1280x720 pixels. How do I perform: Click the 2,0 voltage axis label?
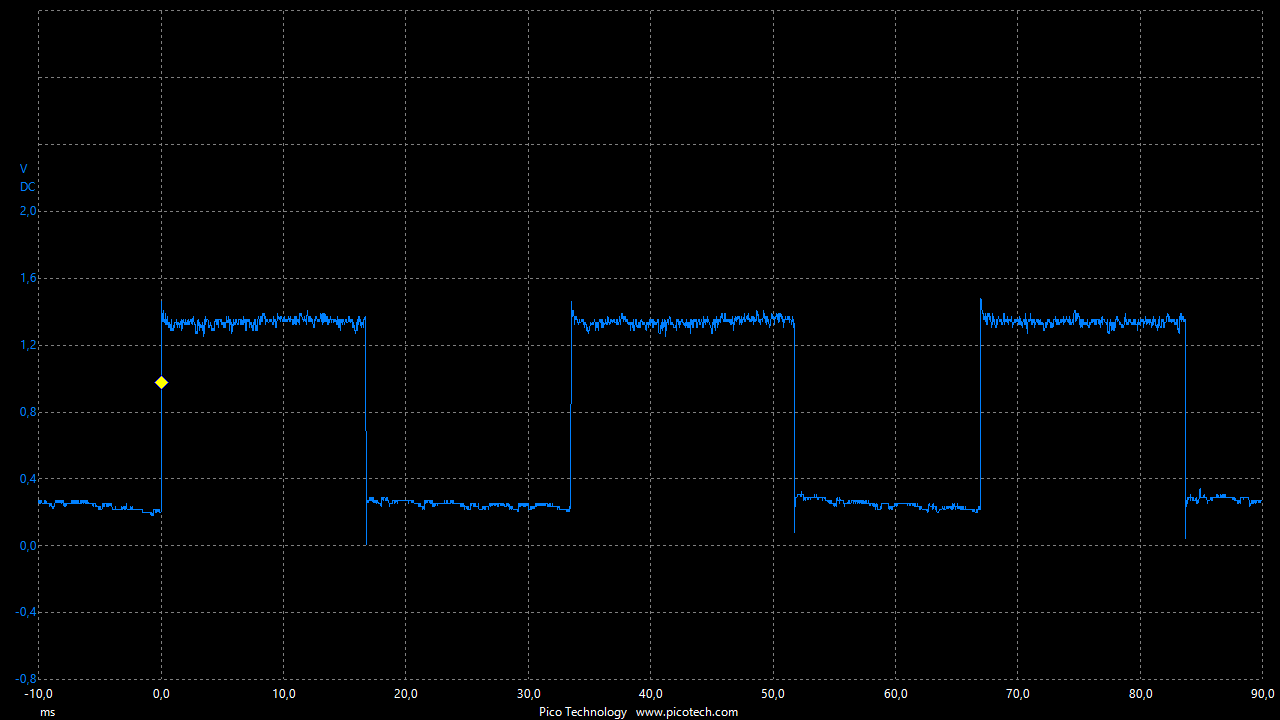click(x=28, y=211)
